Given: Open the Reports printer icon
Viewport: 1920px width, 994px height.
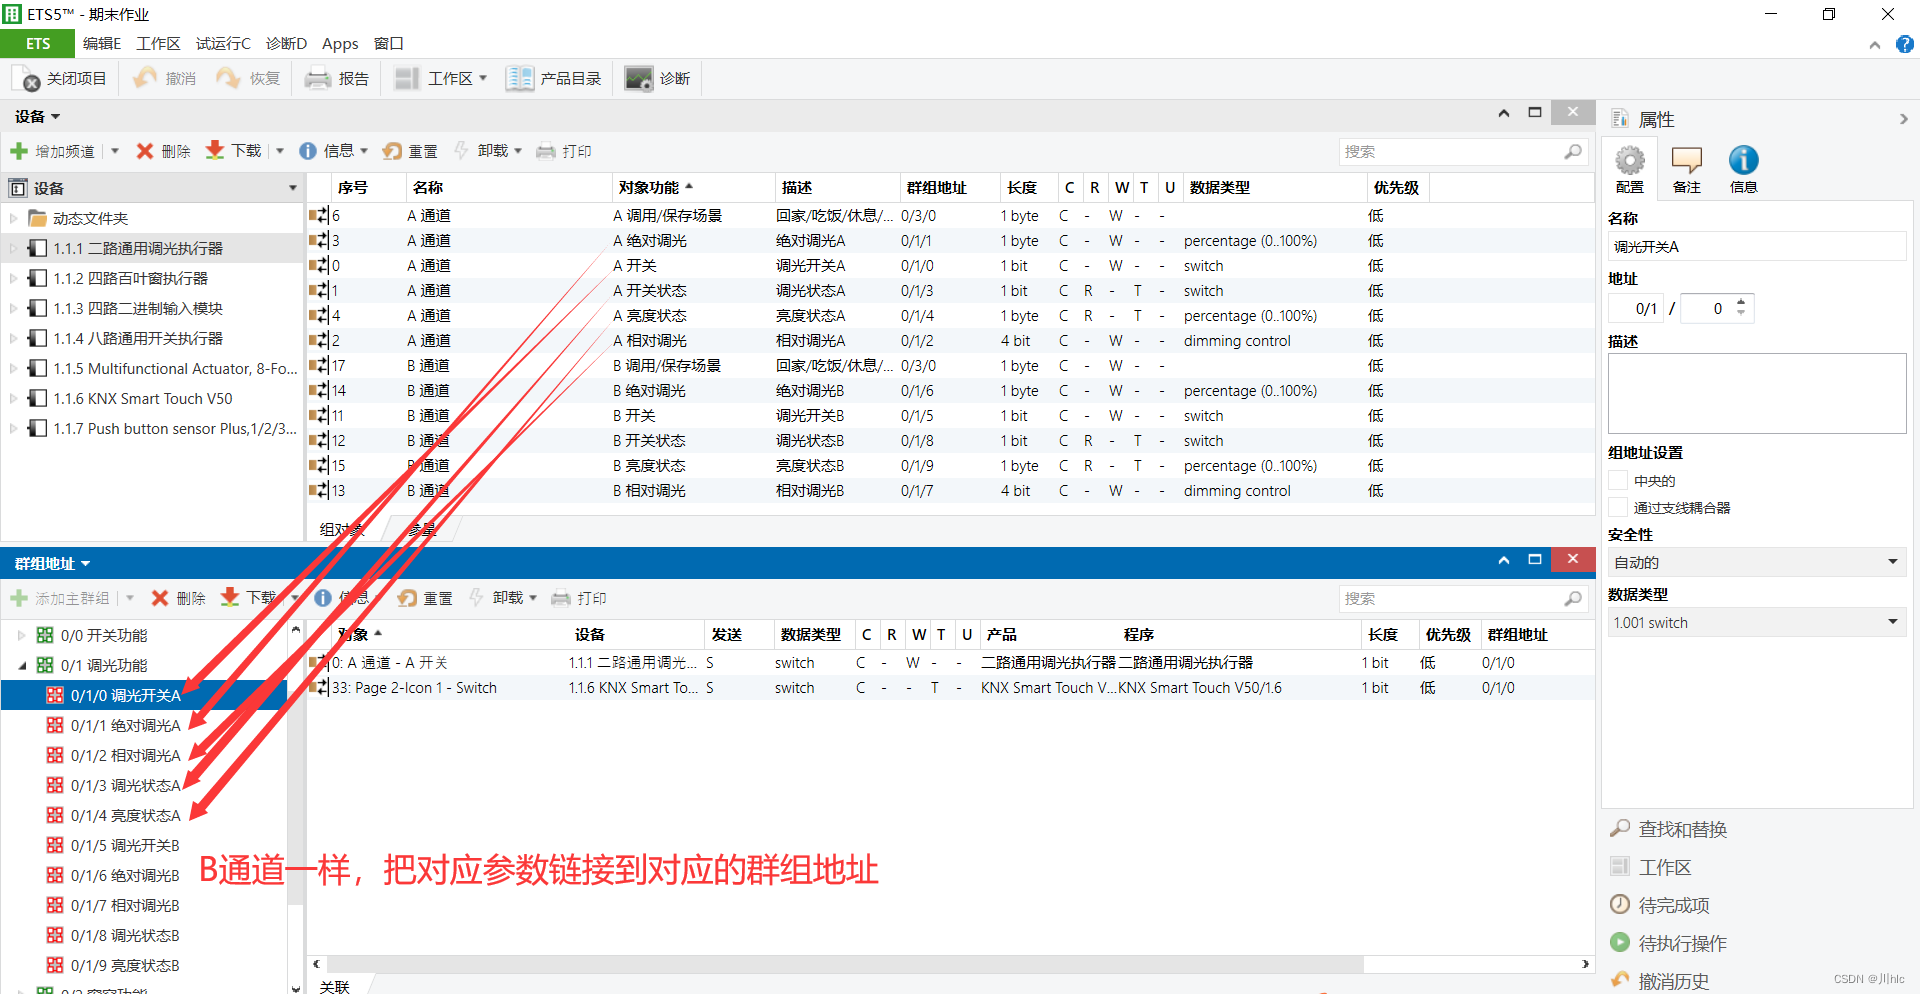Looking at the screenshot, I should pyautogui.click(x=318, y=79).
